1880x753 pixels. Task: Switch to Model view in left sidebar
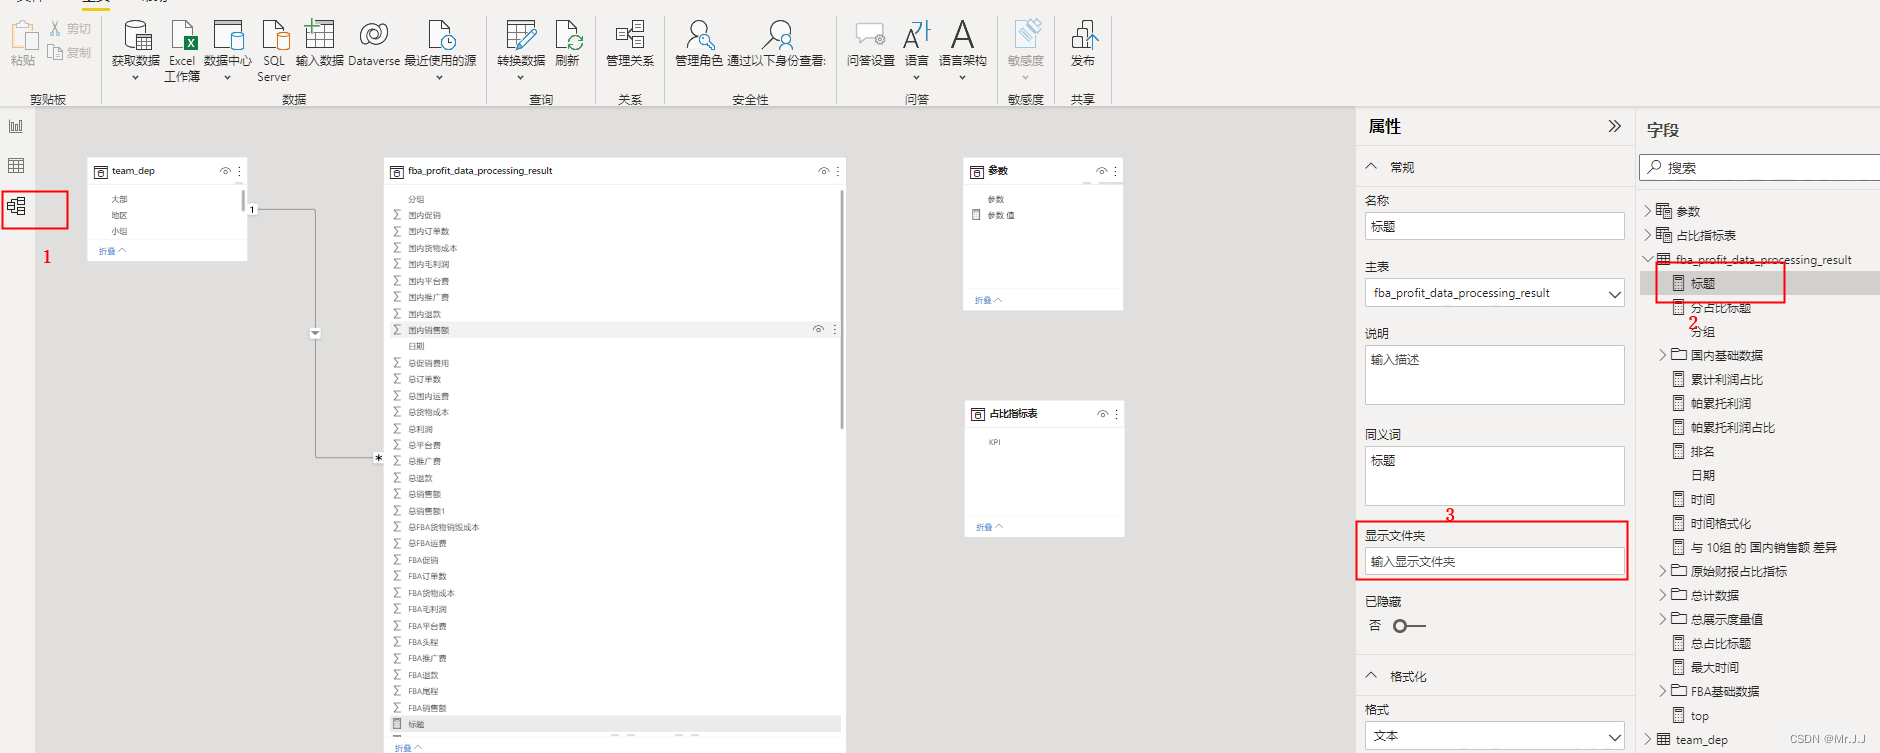pos(16,206)
